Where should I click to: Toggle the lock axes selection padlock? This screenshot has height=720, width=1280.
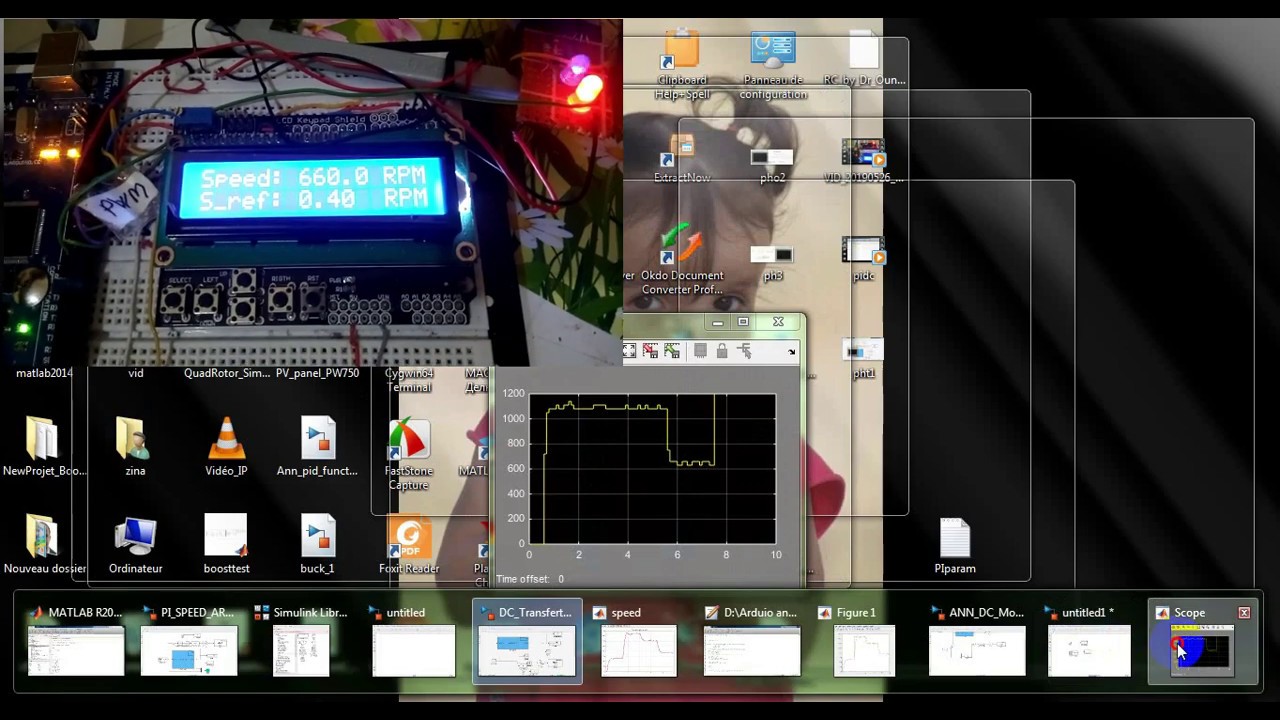click(x=722, y=351)
